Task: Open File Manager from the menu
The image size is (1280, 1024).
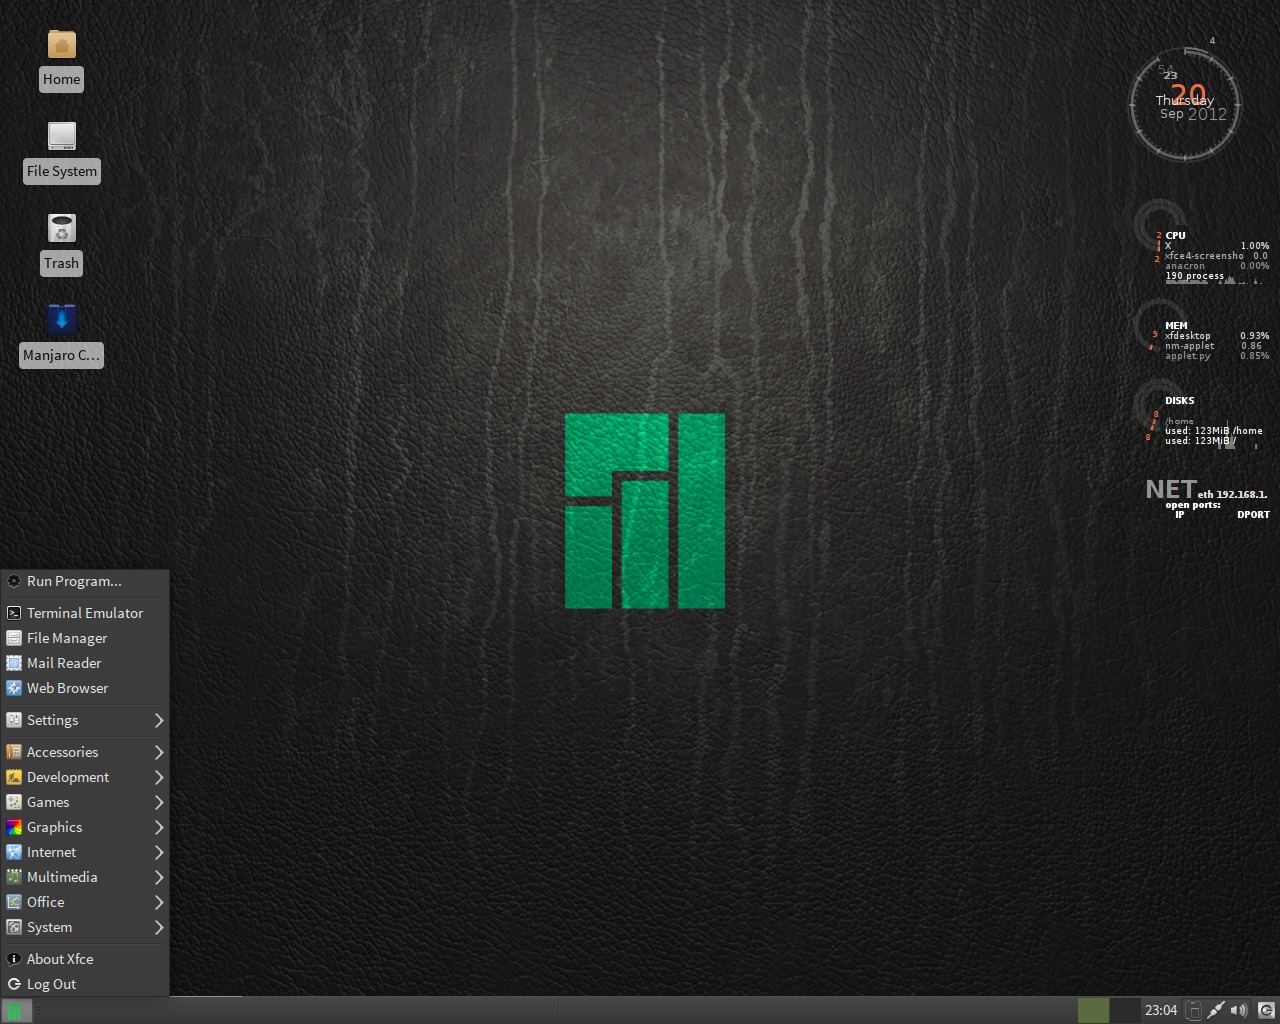Action: point(70,637)
